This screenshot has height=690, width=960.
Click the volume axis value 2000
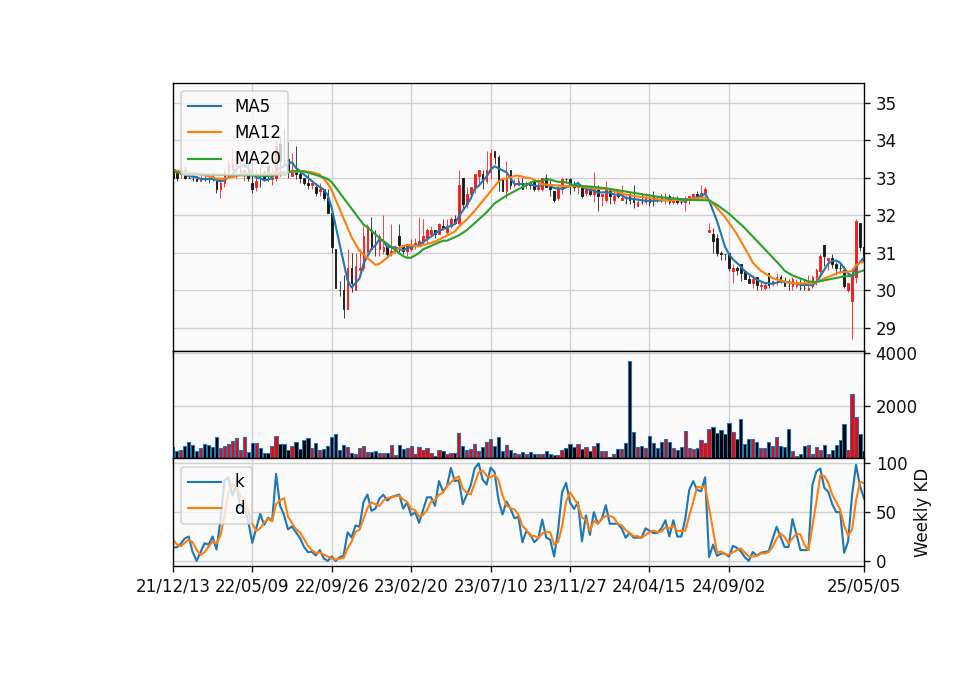[x=896, y=407]
